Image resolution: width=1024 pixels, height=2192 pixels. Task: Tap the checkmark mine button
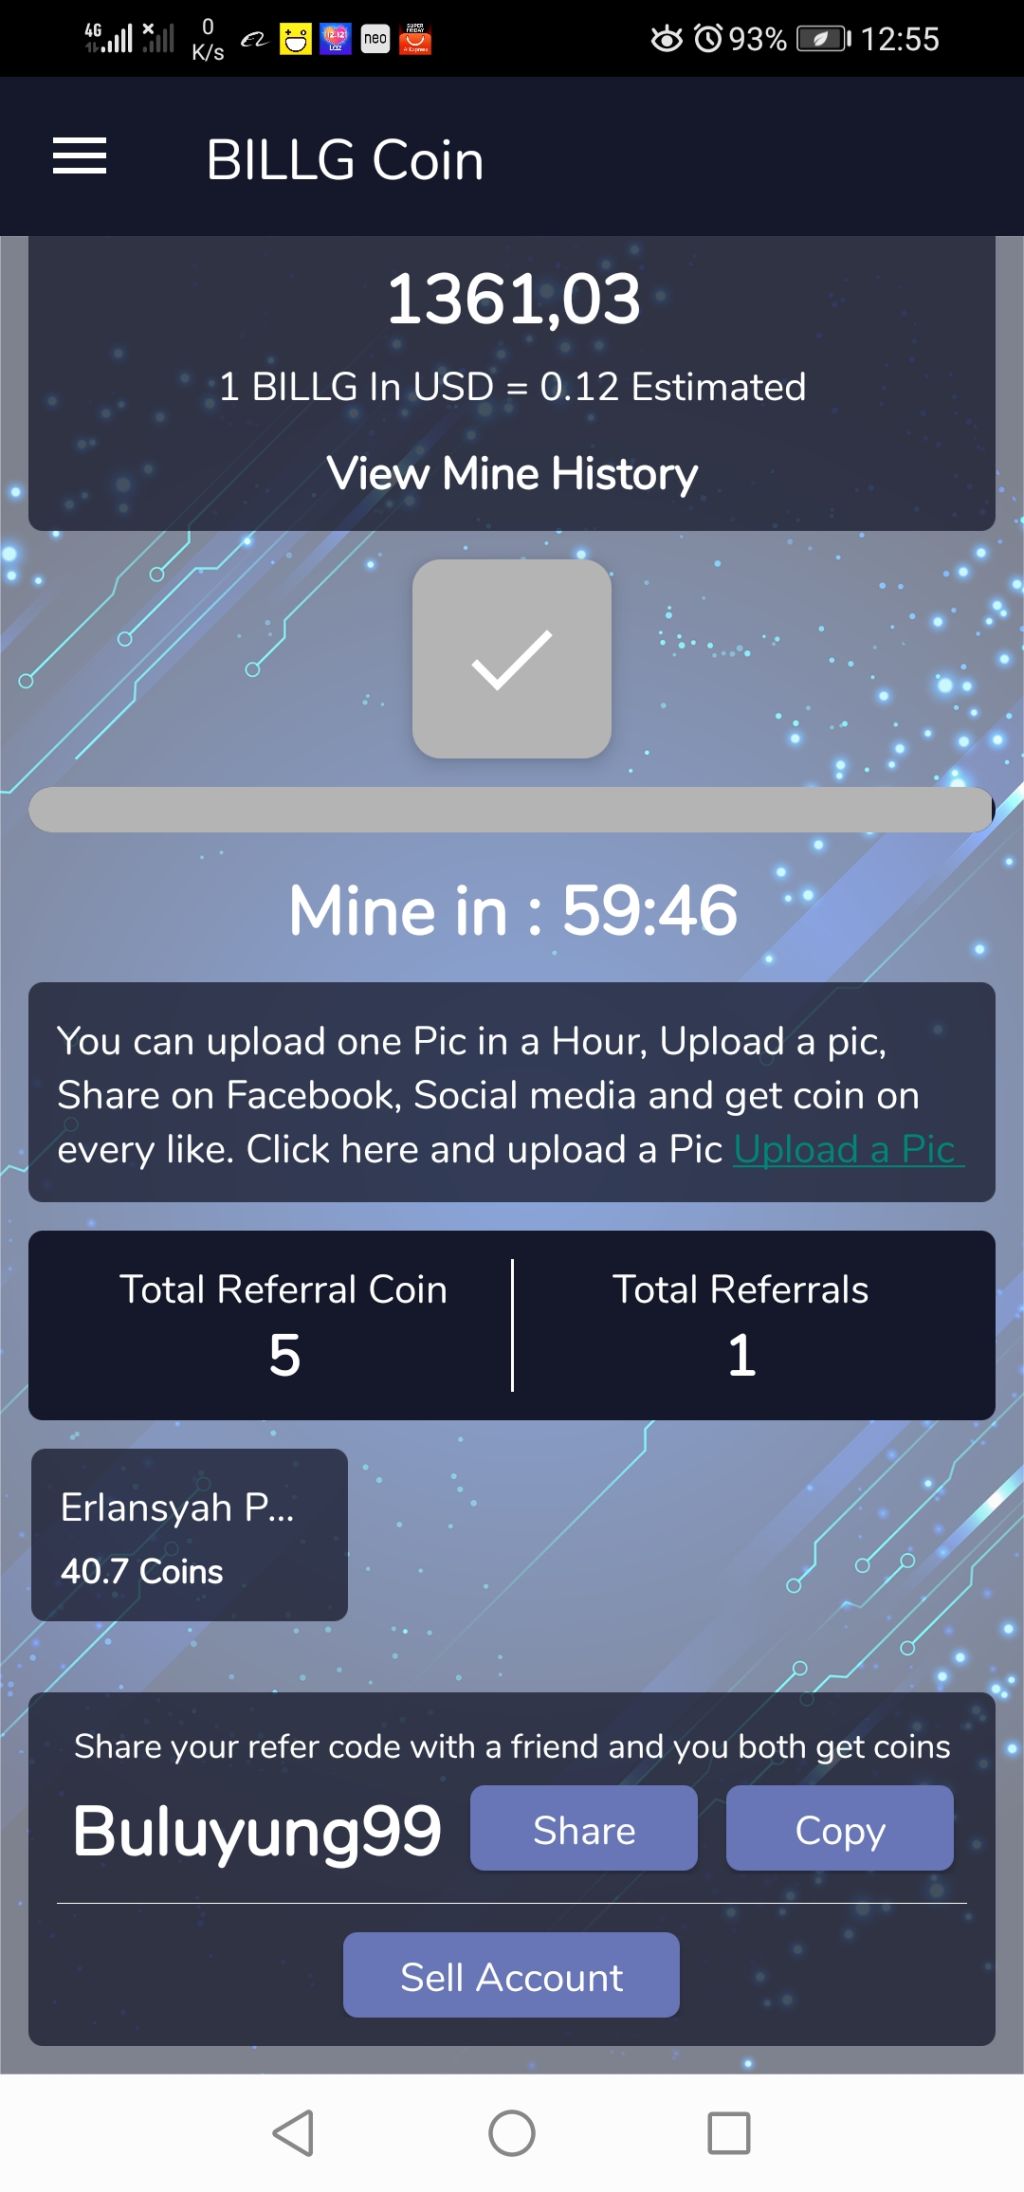click(512, 658)
